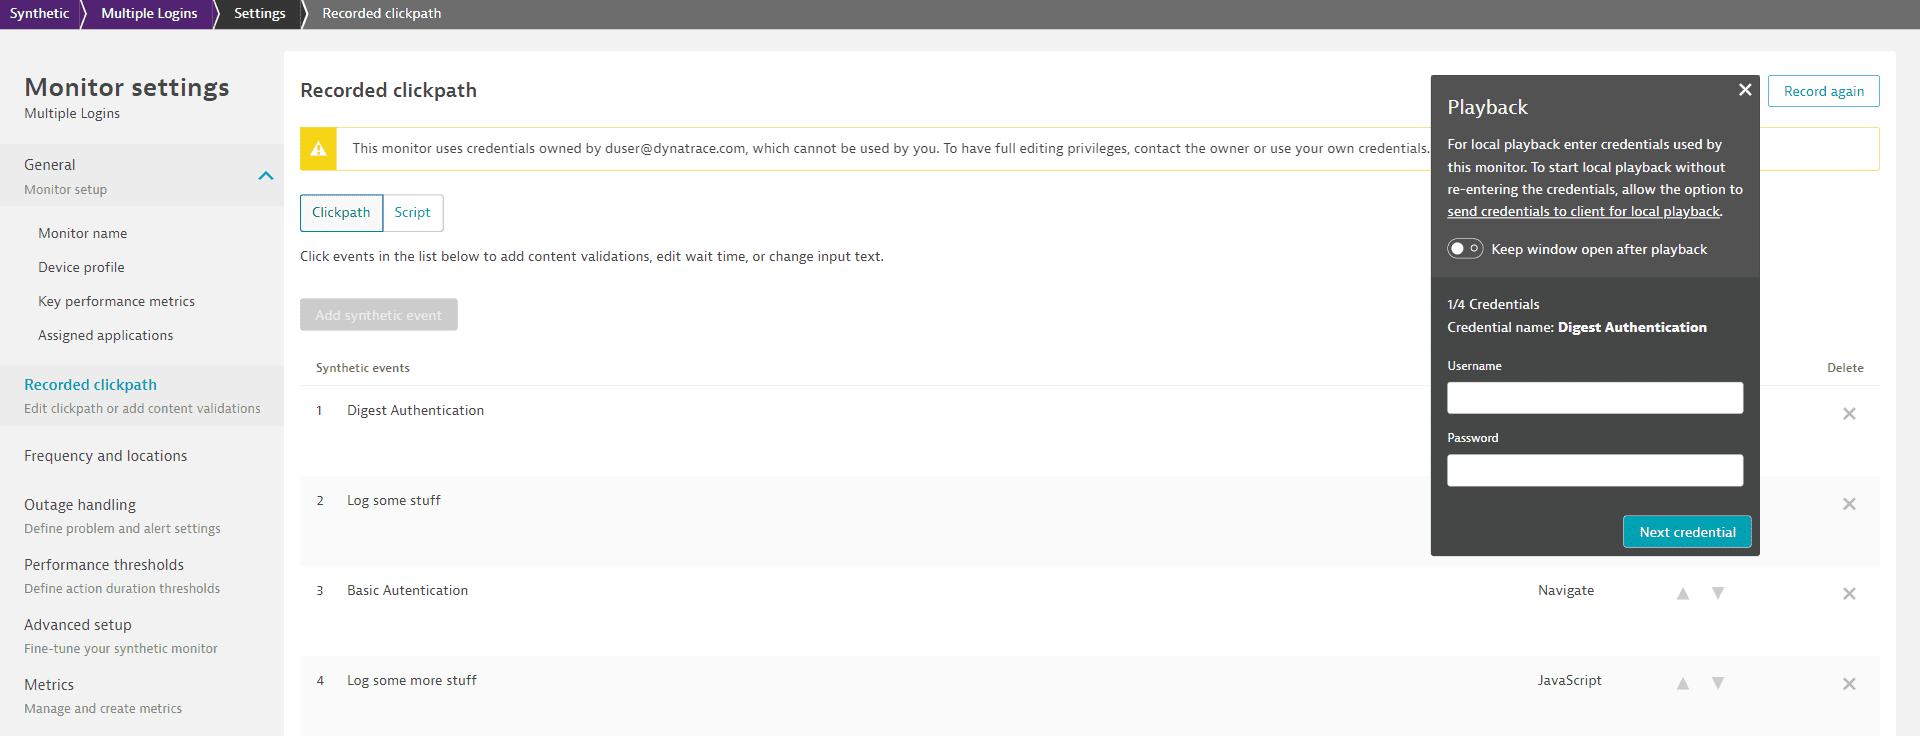Select Log some more stuff event row
1920x736 pixels.
pyautogui.click(x=1090, y=696)
